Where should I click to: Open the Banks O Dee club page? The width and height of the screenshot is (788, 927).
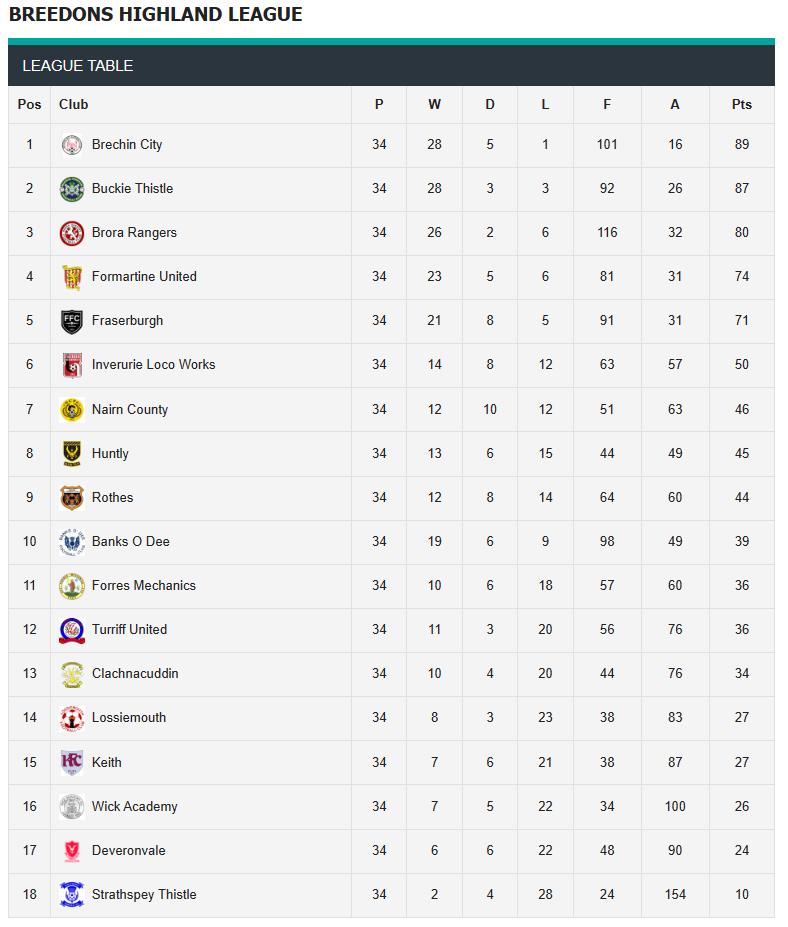pos(130,542)
